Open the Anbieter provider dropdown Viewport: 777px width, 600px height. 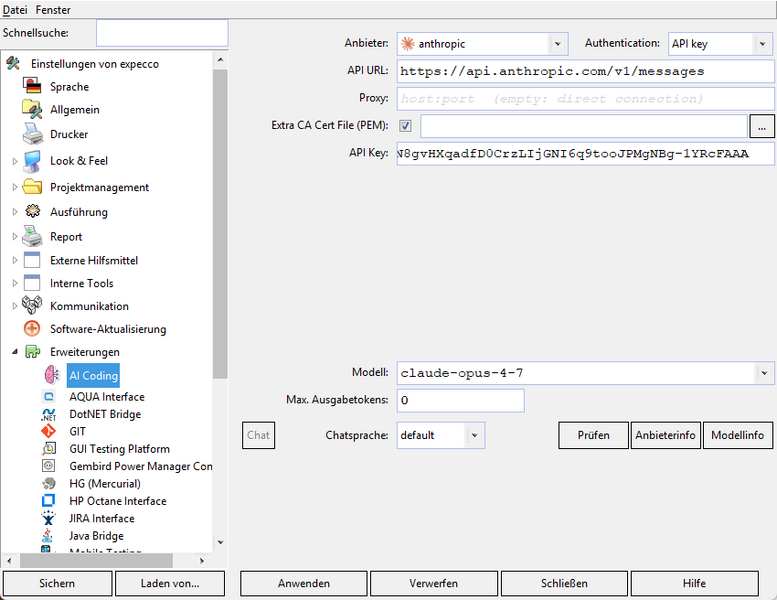(x=557, y=44)
